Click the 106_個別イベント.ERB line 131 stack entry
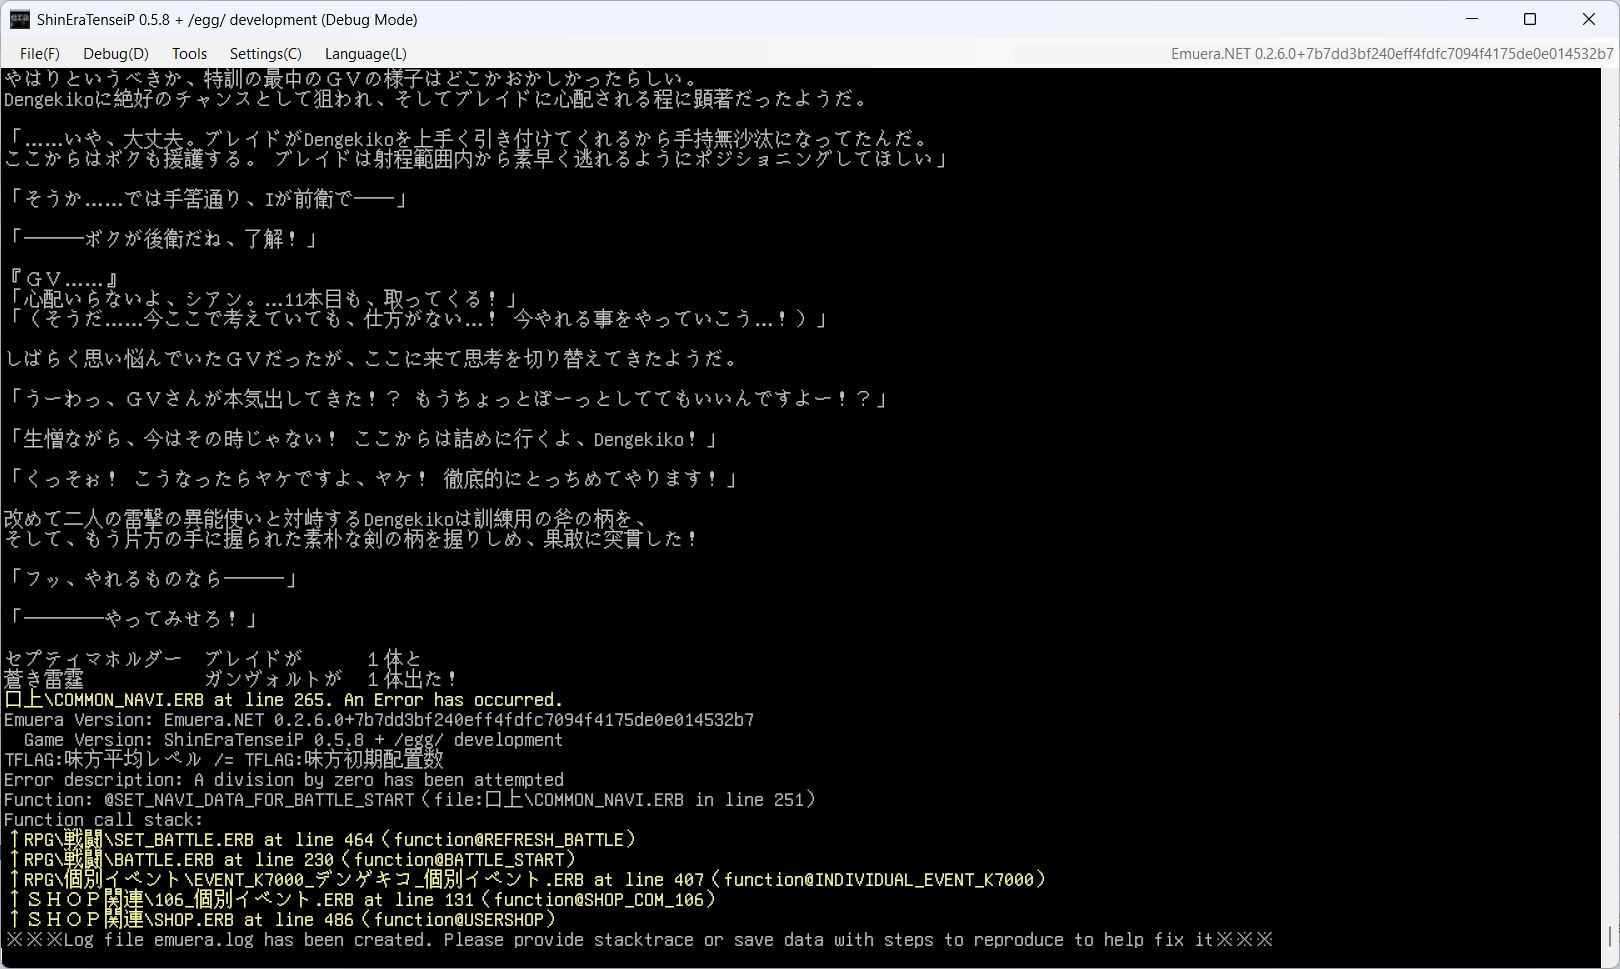This screenshot has width=1620, height=969. 361,900
